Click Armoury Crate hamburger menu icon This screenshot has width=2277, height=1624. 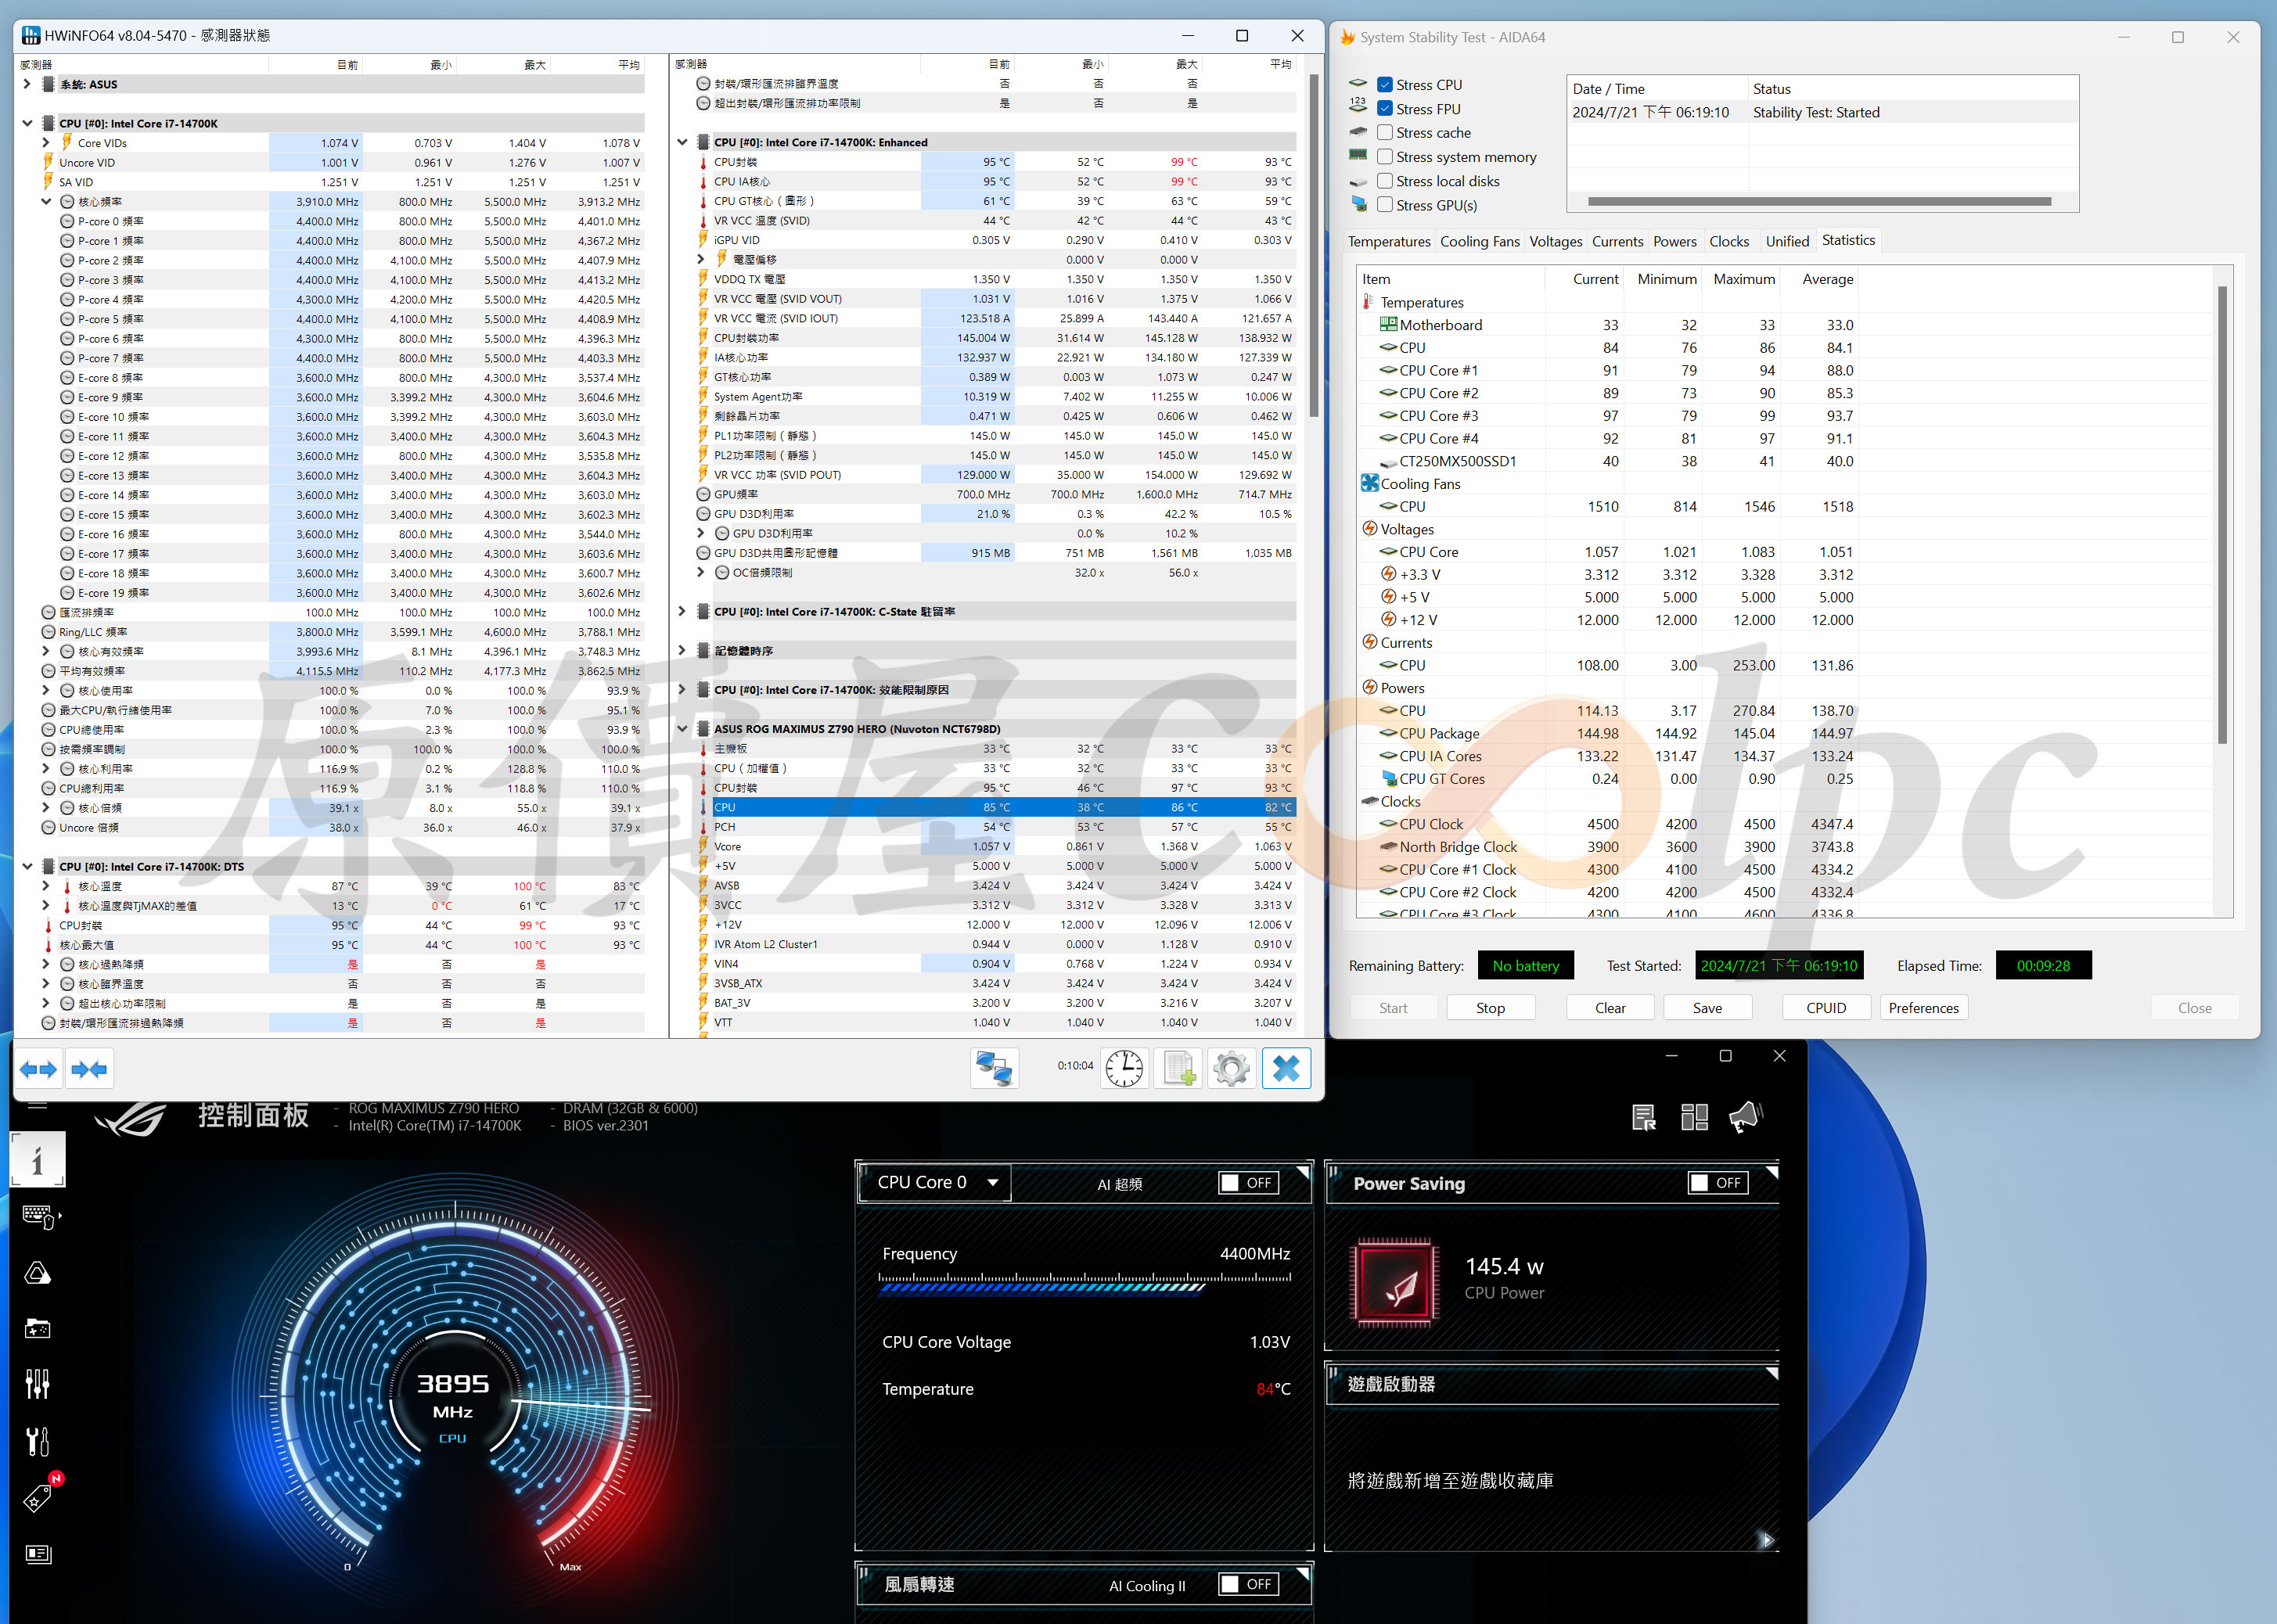point(38,1106)
